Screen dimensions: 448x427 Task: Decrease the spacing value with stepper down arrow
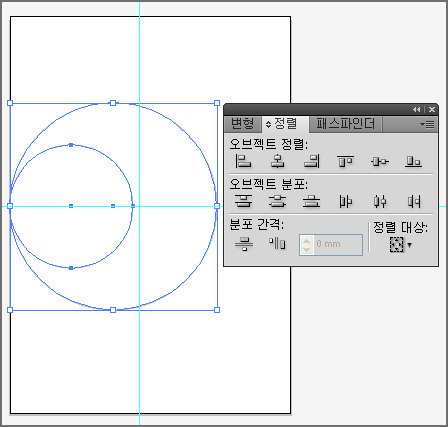(x=307, y=250)
